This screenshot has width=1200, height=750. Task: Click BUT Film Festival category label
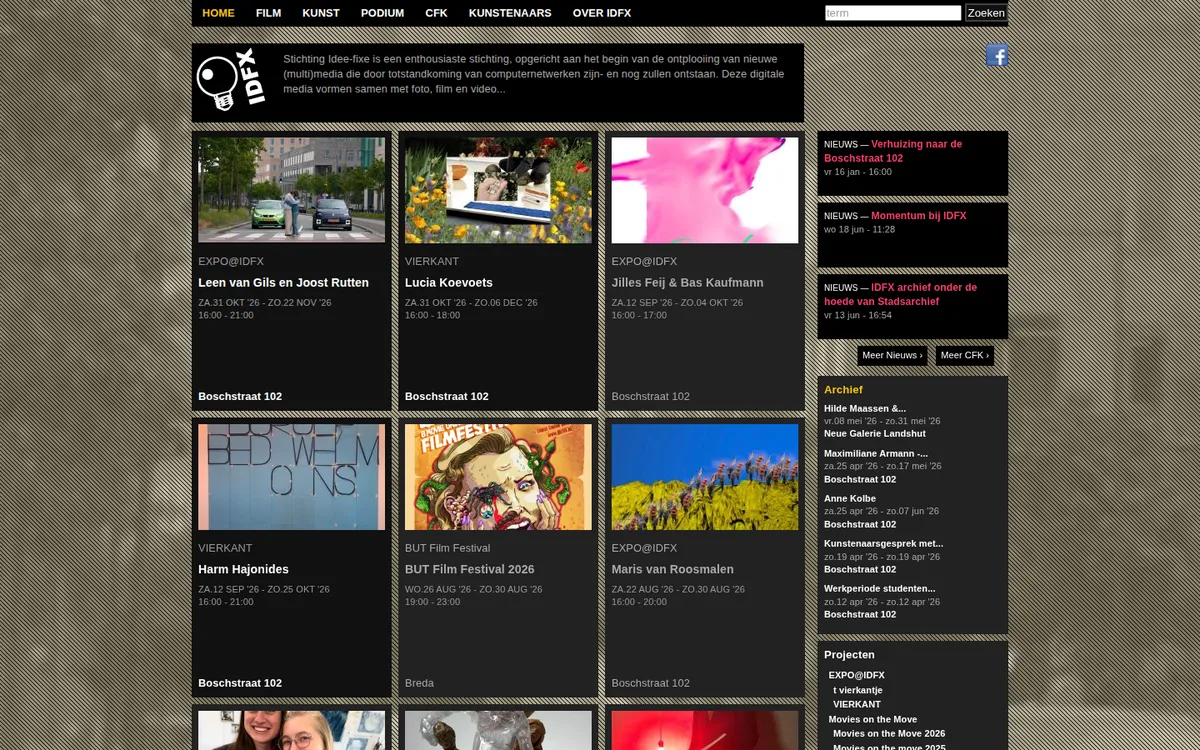pyautogui.click(x=447, y=548)
